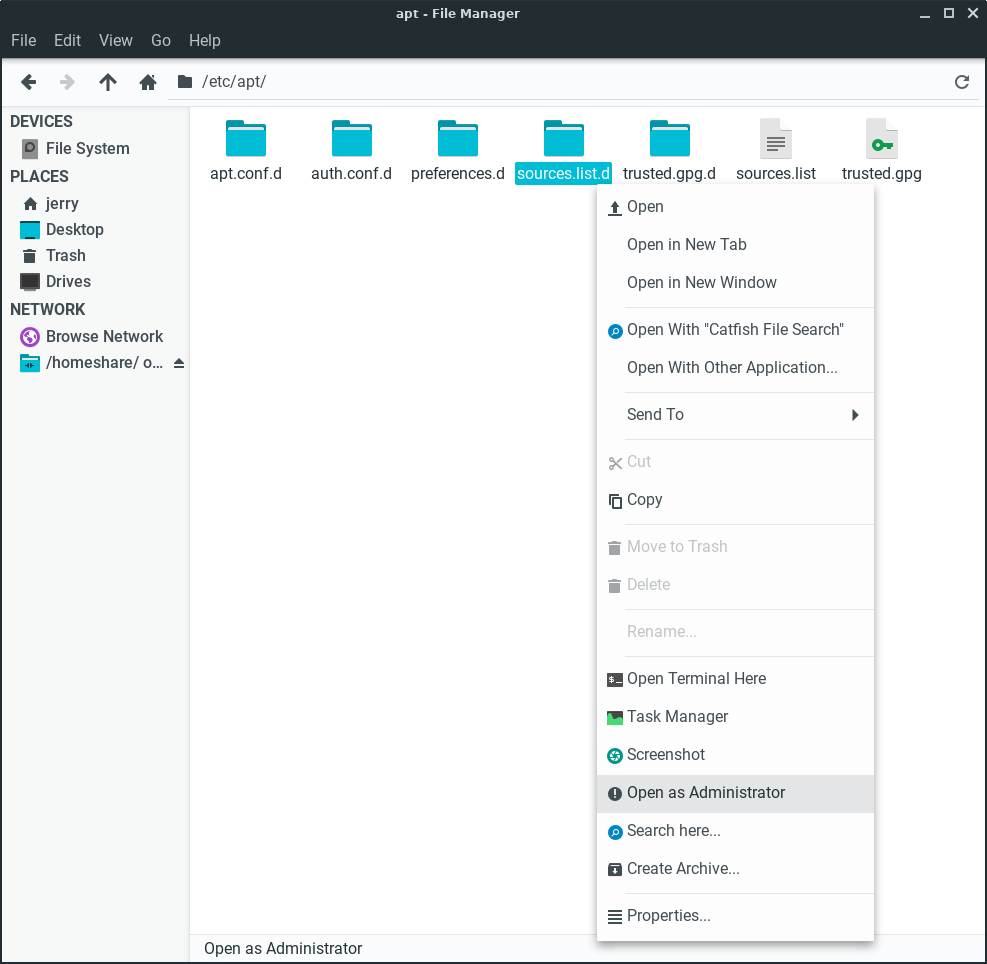Click Copy in the context menu
The width and height of the screenshot is (987, 964).
pos(644,500)
